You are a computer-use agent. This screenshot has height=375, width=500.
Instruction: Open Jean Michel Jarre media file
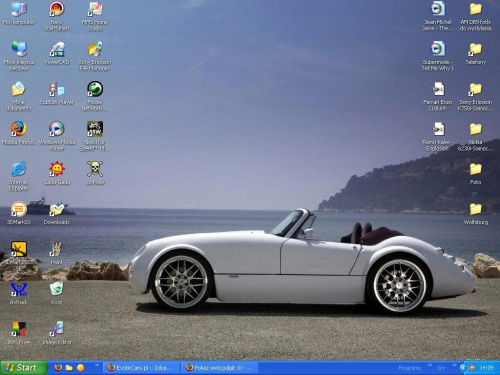[437, 9]
